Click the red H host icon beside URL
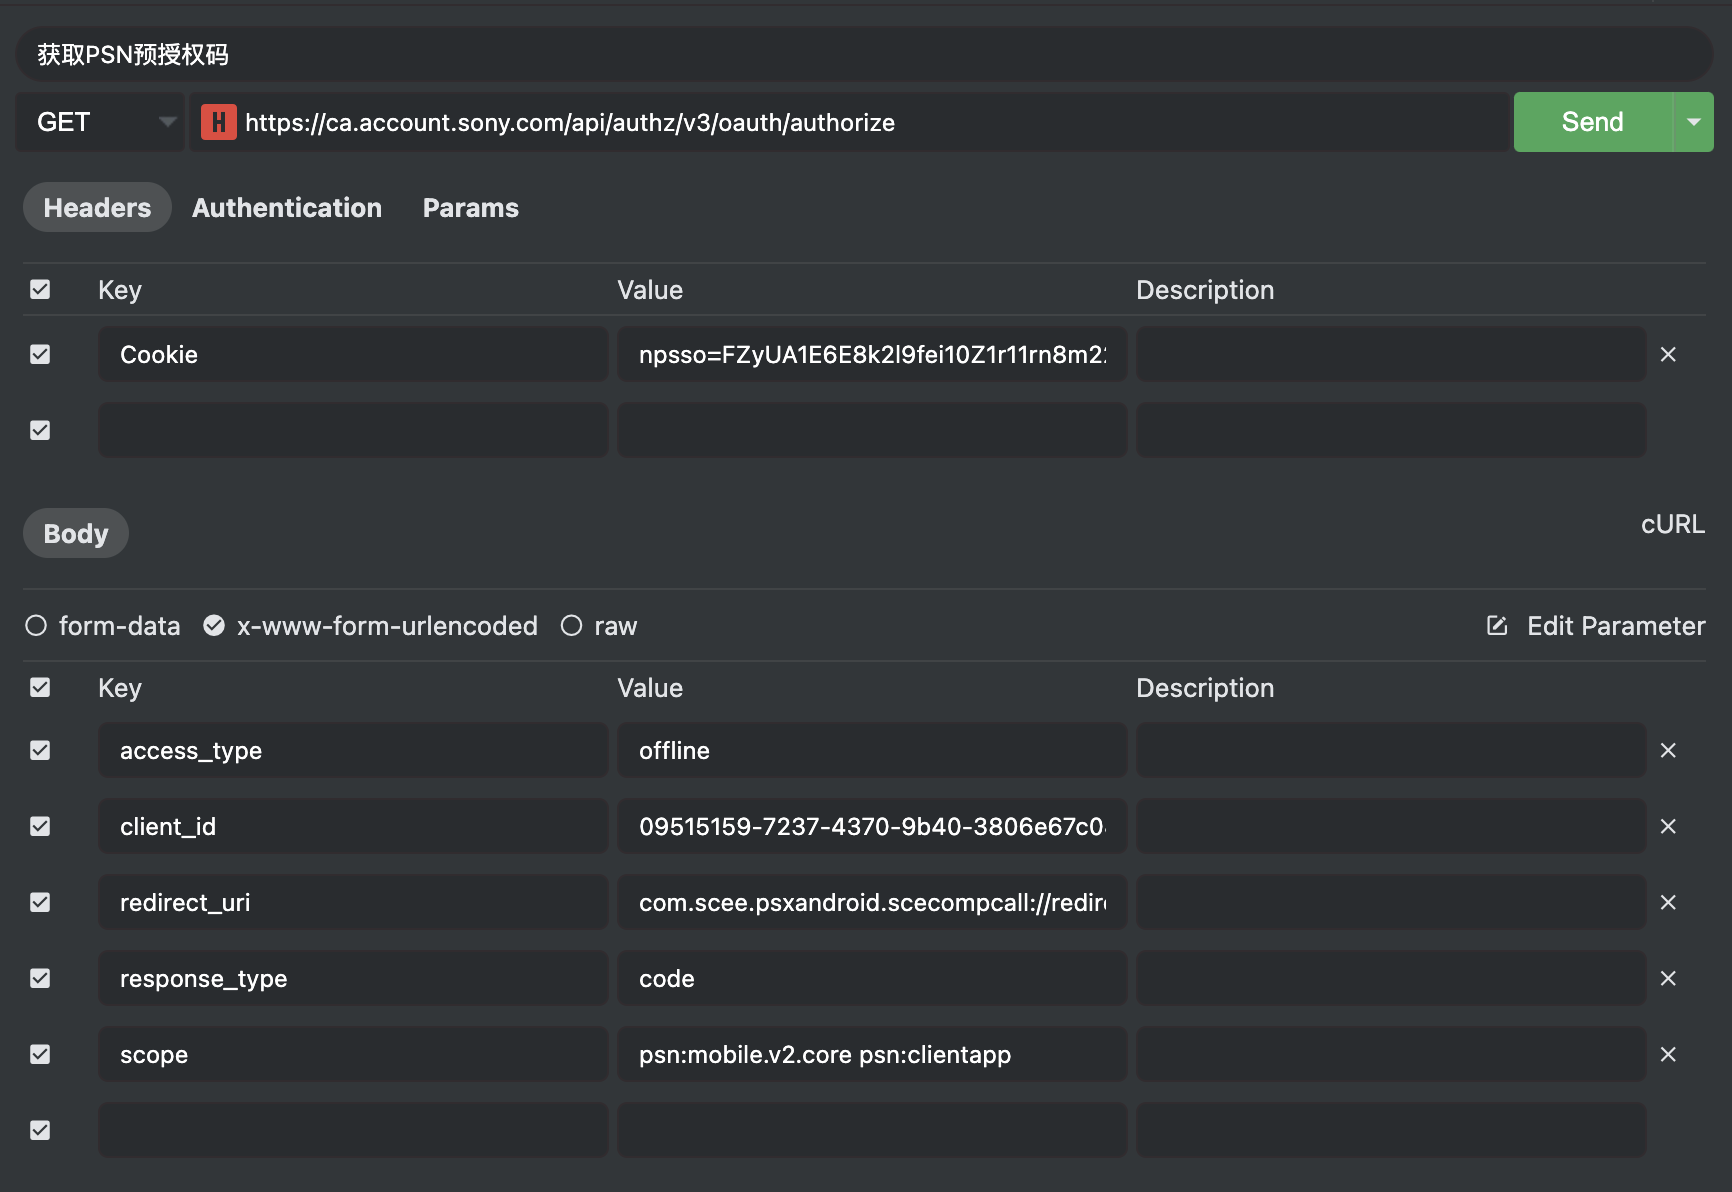This screenshot has height=1192, width=1732. 218,122
